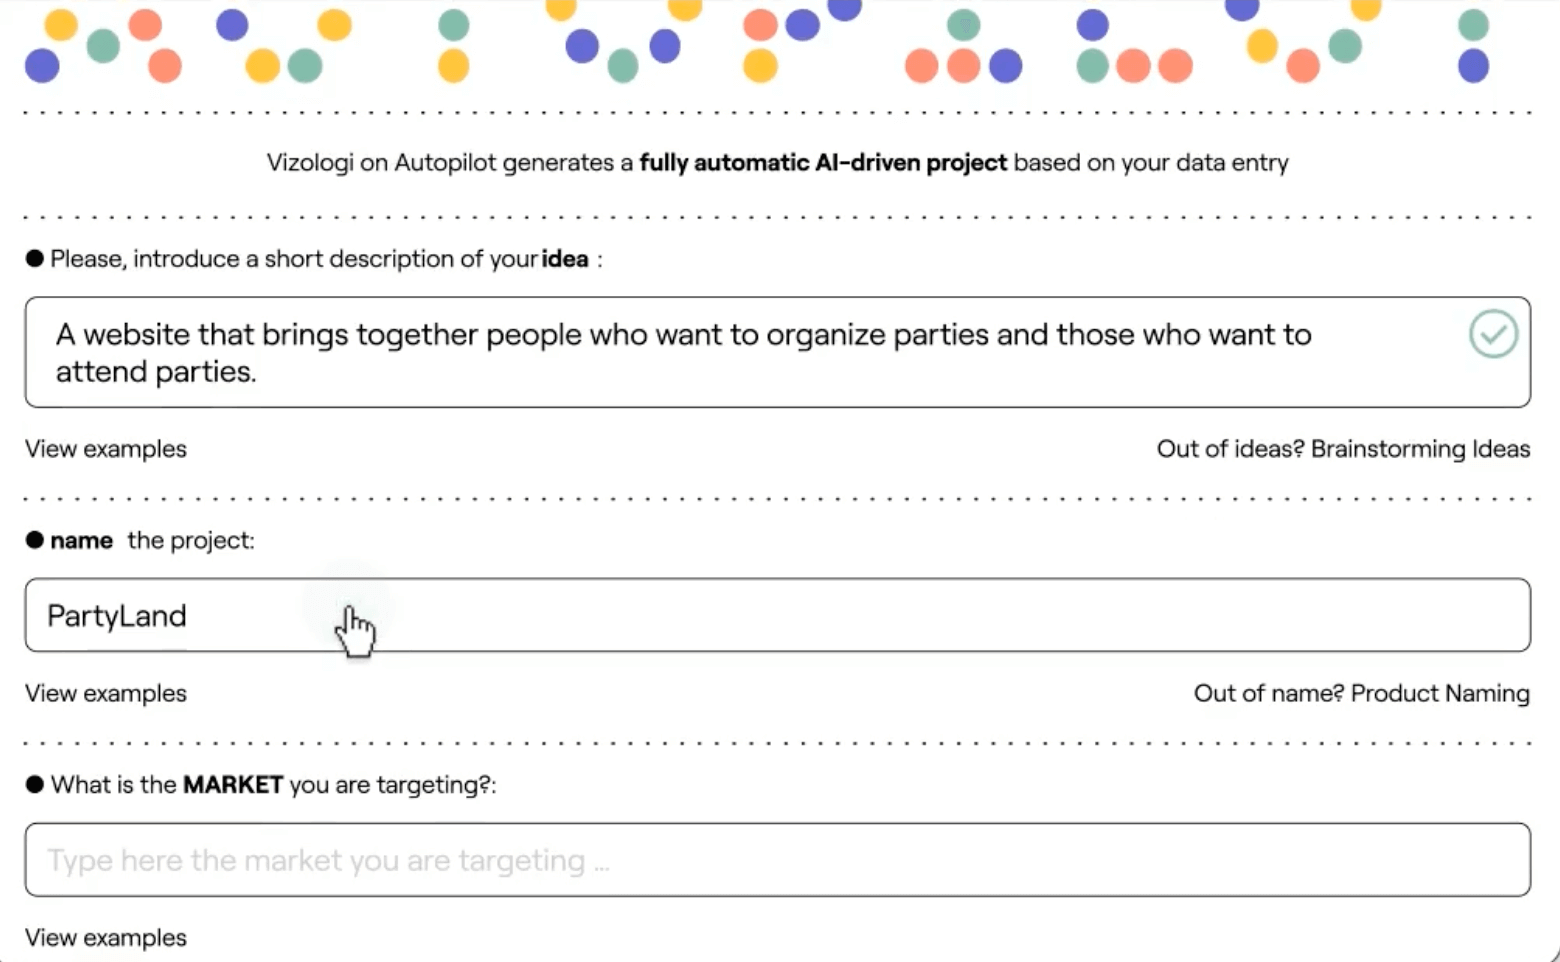Open the Brainstorming Ideas link
The height and width of the screenshot is (962, 1560).
click(1420, 449)
